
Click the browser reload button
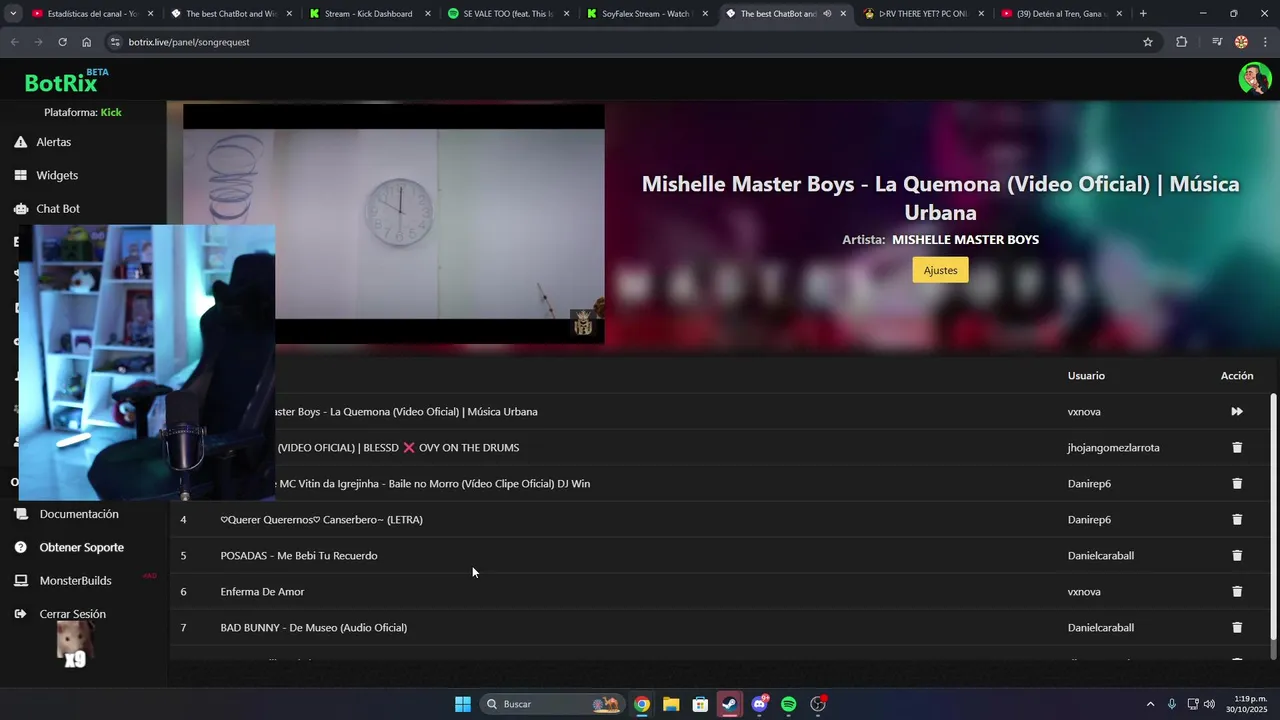(62, 42)
